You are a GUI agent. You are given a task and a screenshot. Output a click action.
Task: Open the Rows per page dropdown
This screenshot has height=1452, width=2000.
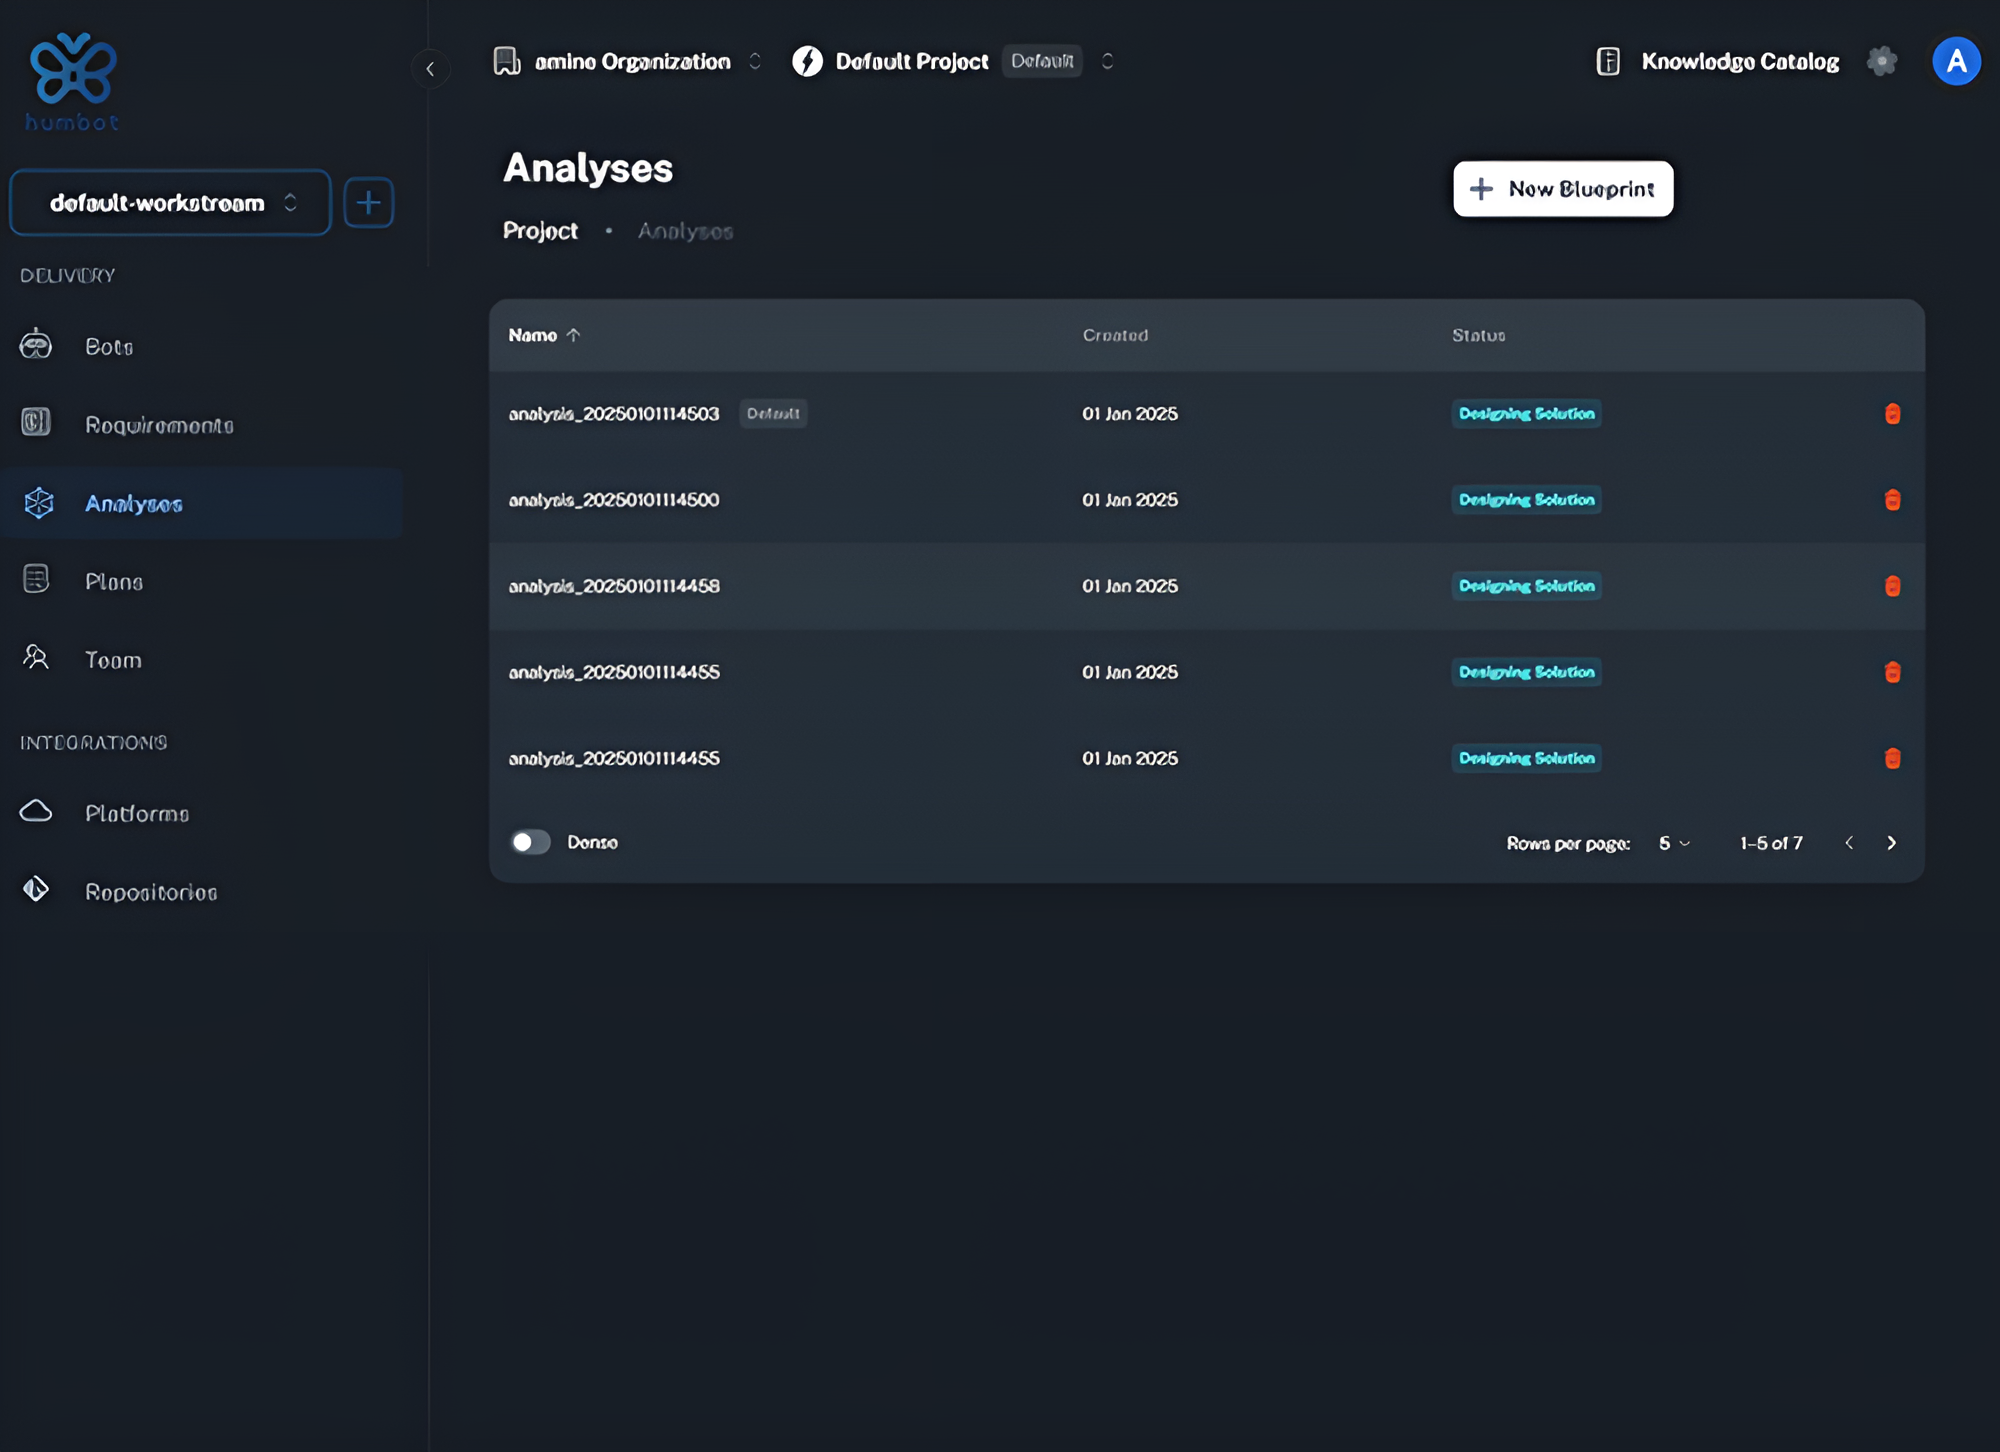(x=1673, y=843)
